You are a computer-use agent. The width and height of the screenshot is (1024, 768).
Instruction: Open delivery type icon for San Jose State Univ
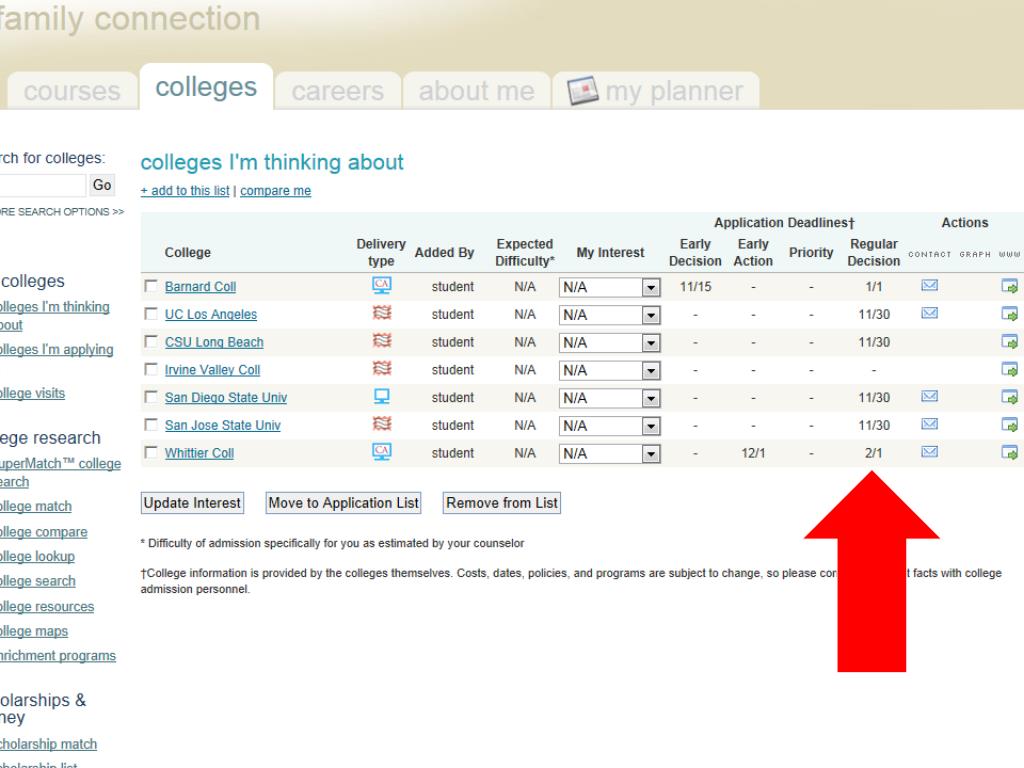tap(381, 424)
